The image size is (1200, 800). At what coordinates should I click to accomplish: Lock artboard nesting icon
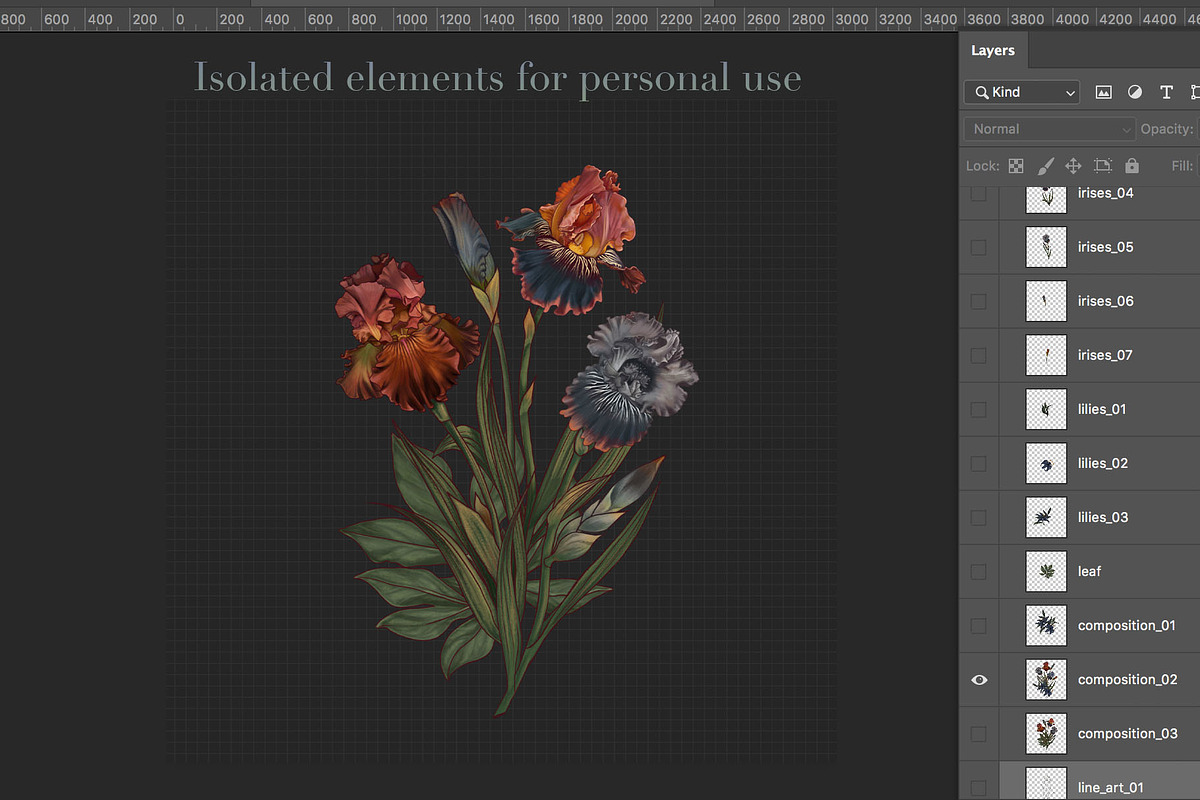pyautogui.click(x=1102, y=166)
